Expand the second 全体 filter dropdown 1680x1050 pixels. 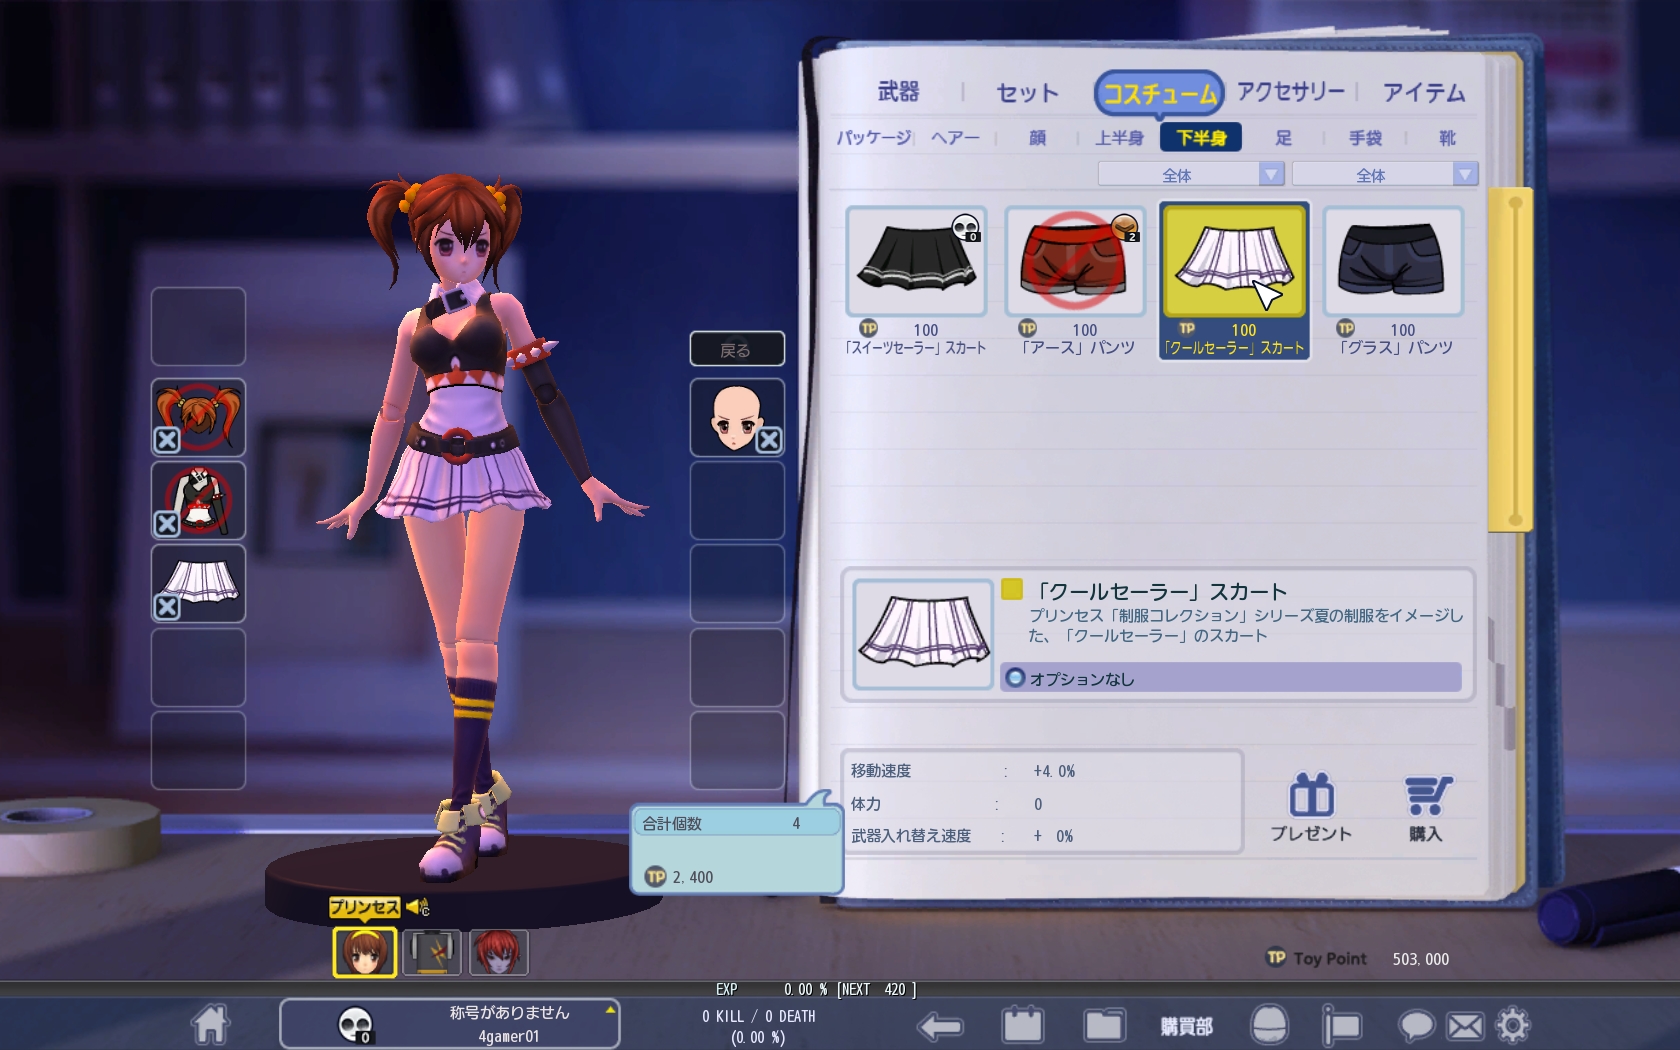click(1464, 175)
